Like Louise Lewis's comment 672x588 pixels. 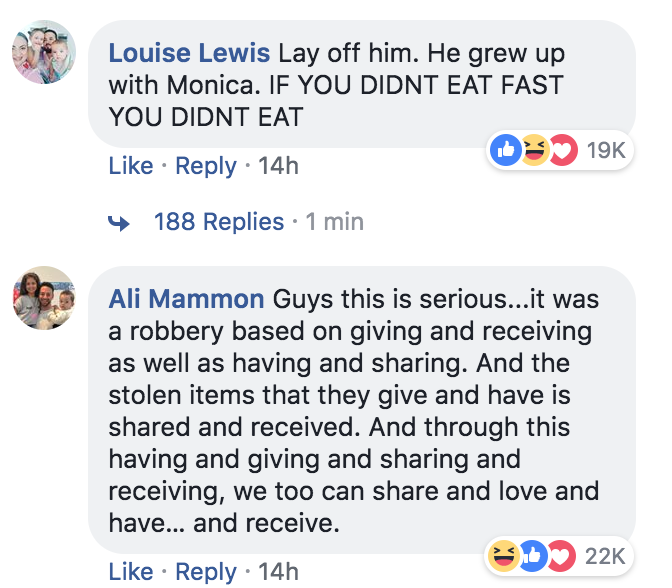[x=131, y=166]
